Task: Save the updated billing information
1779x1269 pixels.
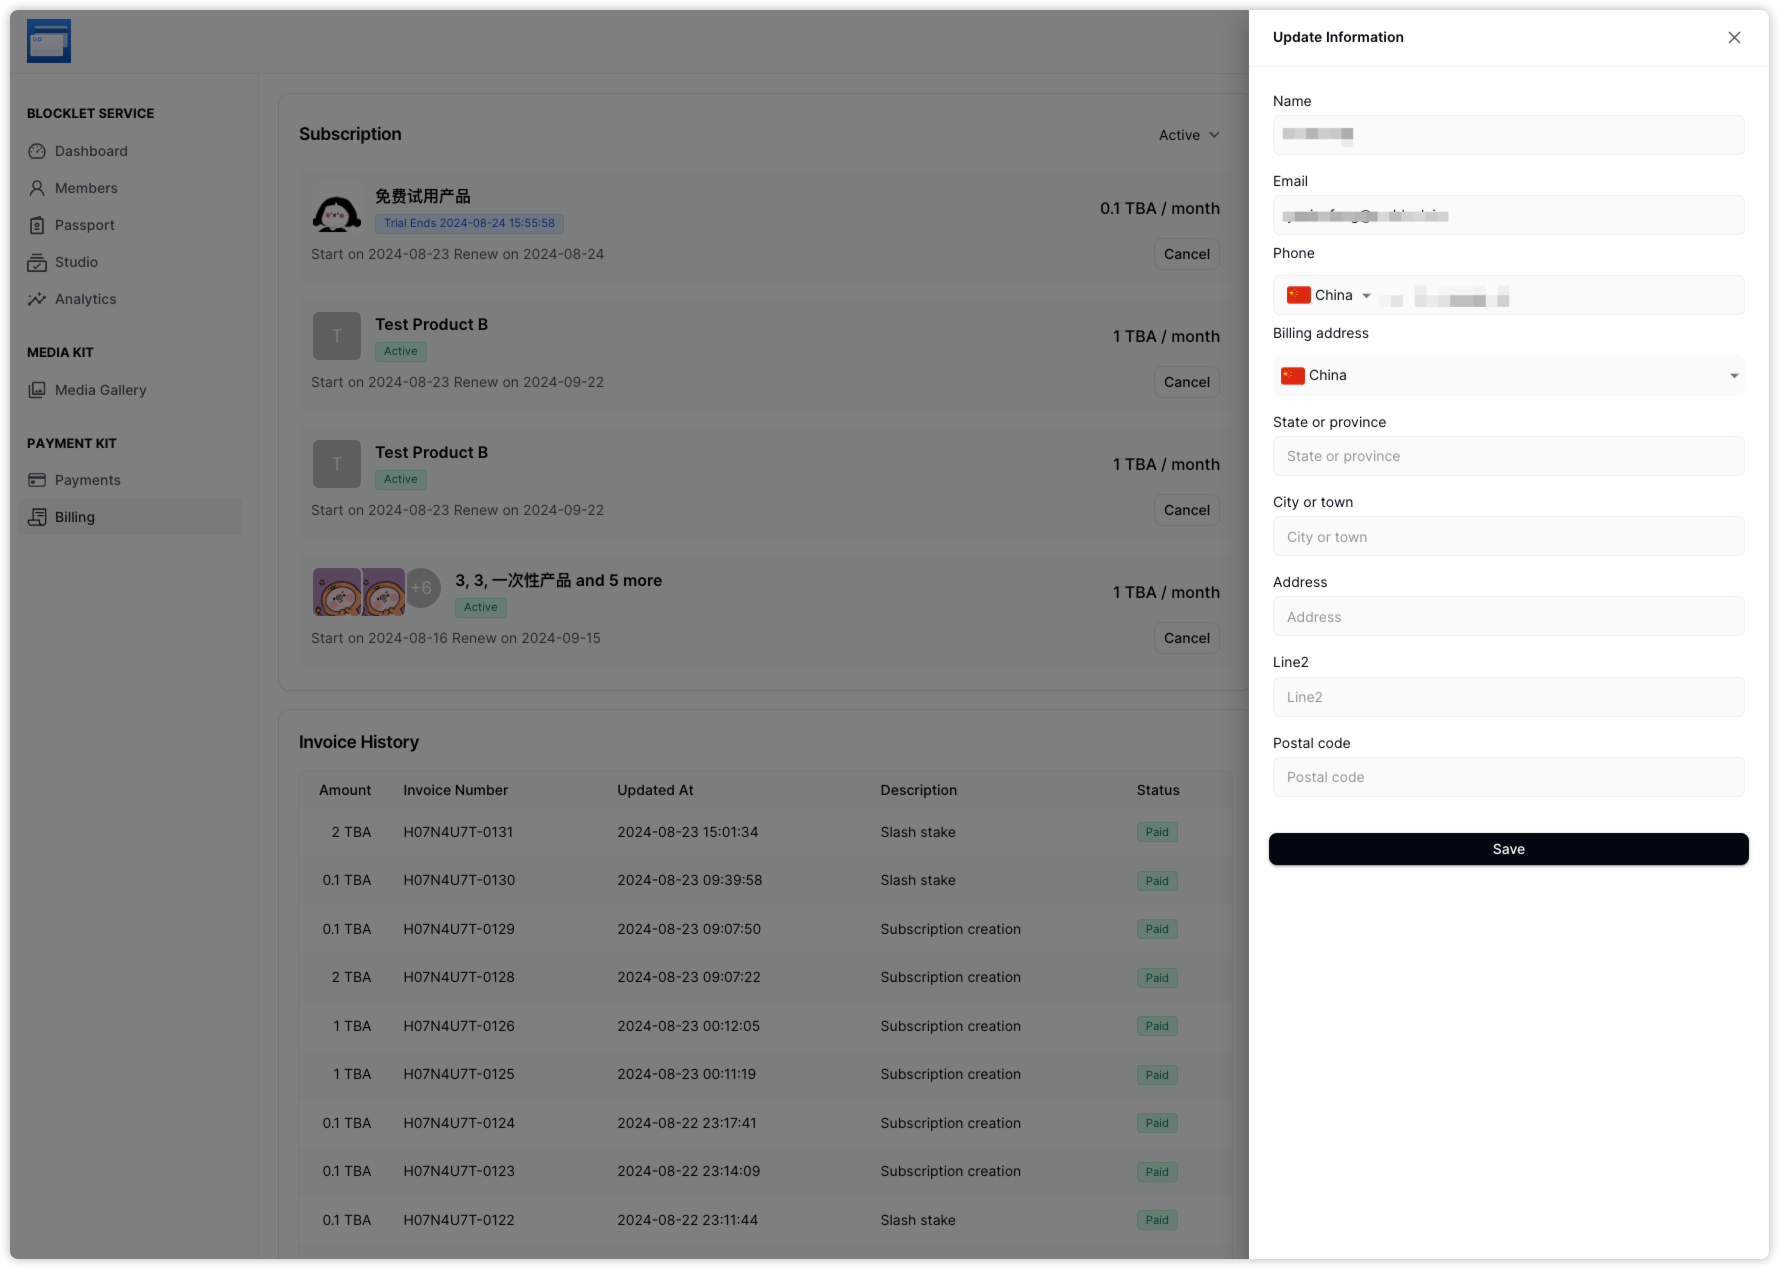Action: 1508,849
